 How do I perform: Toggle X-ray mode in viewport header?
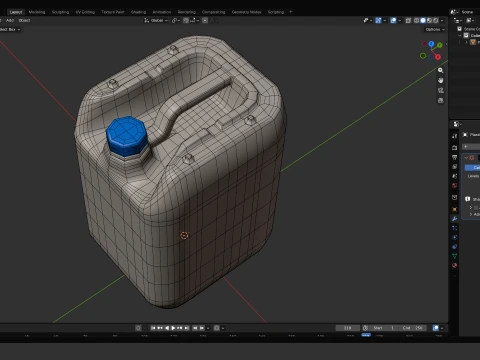(x=408, y=20)
